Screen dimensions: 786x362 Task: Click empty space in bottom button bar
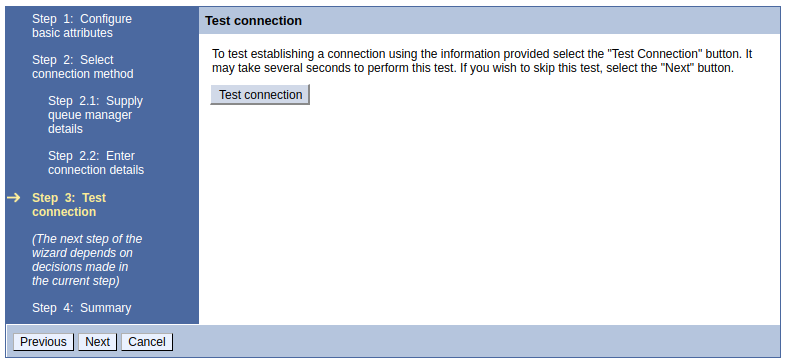click(x=476, y=342)
